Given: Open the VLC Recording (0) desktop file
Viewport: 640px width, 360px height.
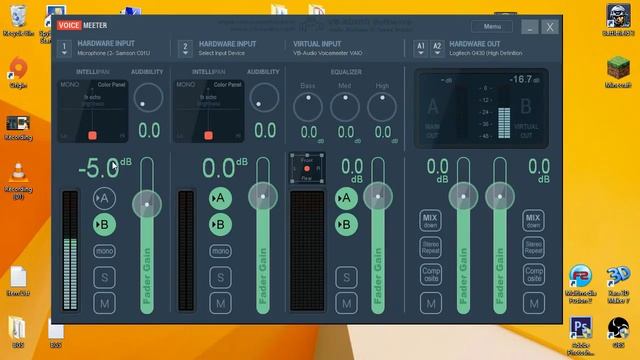Looking at the screenshot, I should (18, 180).
